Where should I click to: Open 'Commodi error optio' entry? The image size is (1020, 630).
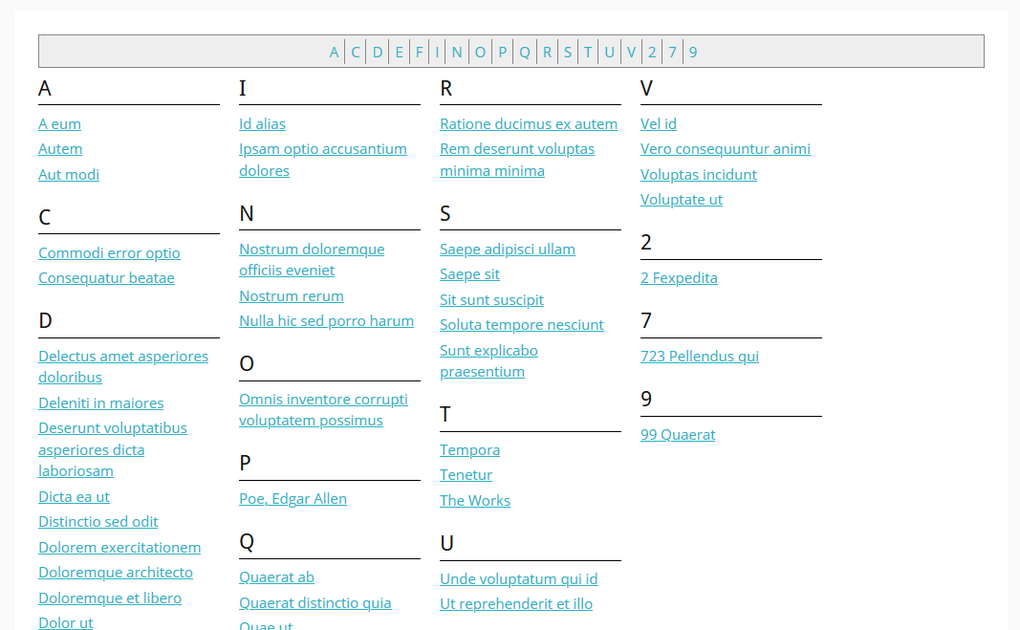pos(109,253)
